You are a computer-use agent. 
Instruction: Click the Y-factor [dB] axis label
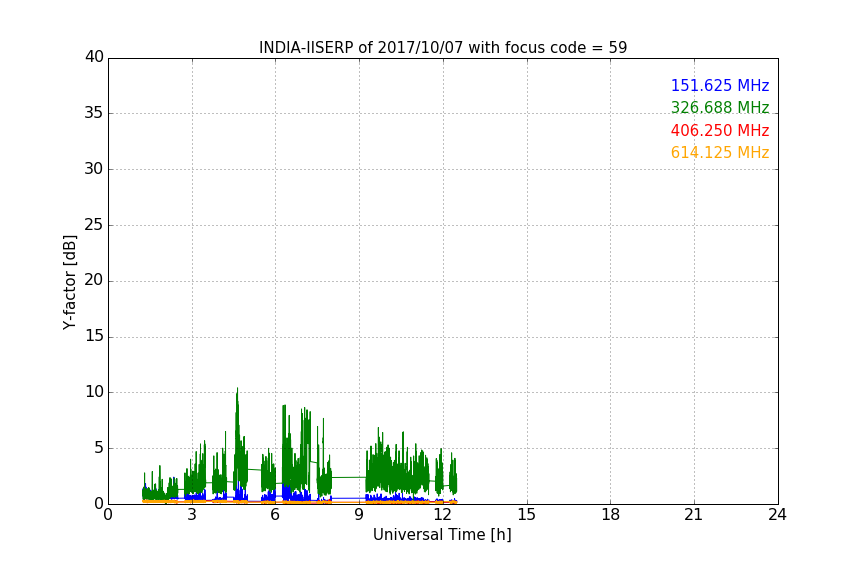click(69, 282)
